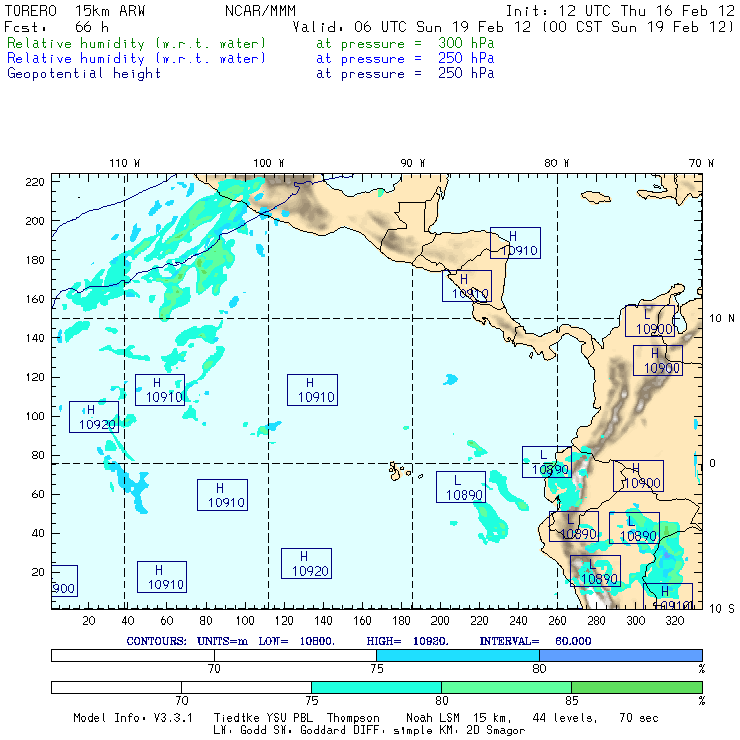Click the 'NCAR/MMM' header label
This screenshot has width=740, height=740.
click(x=260, y=11)
